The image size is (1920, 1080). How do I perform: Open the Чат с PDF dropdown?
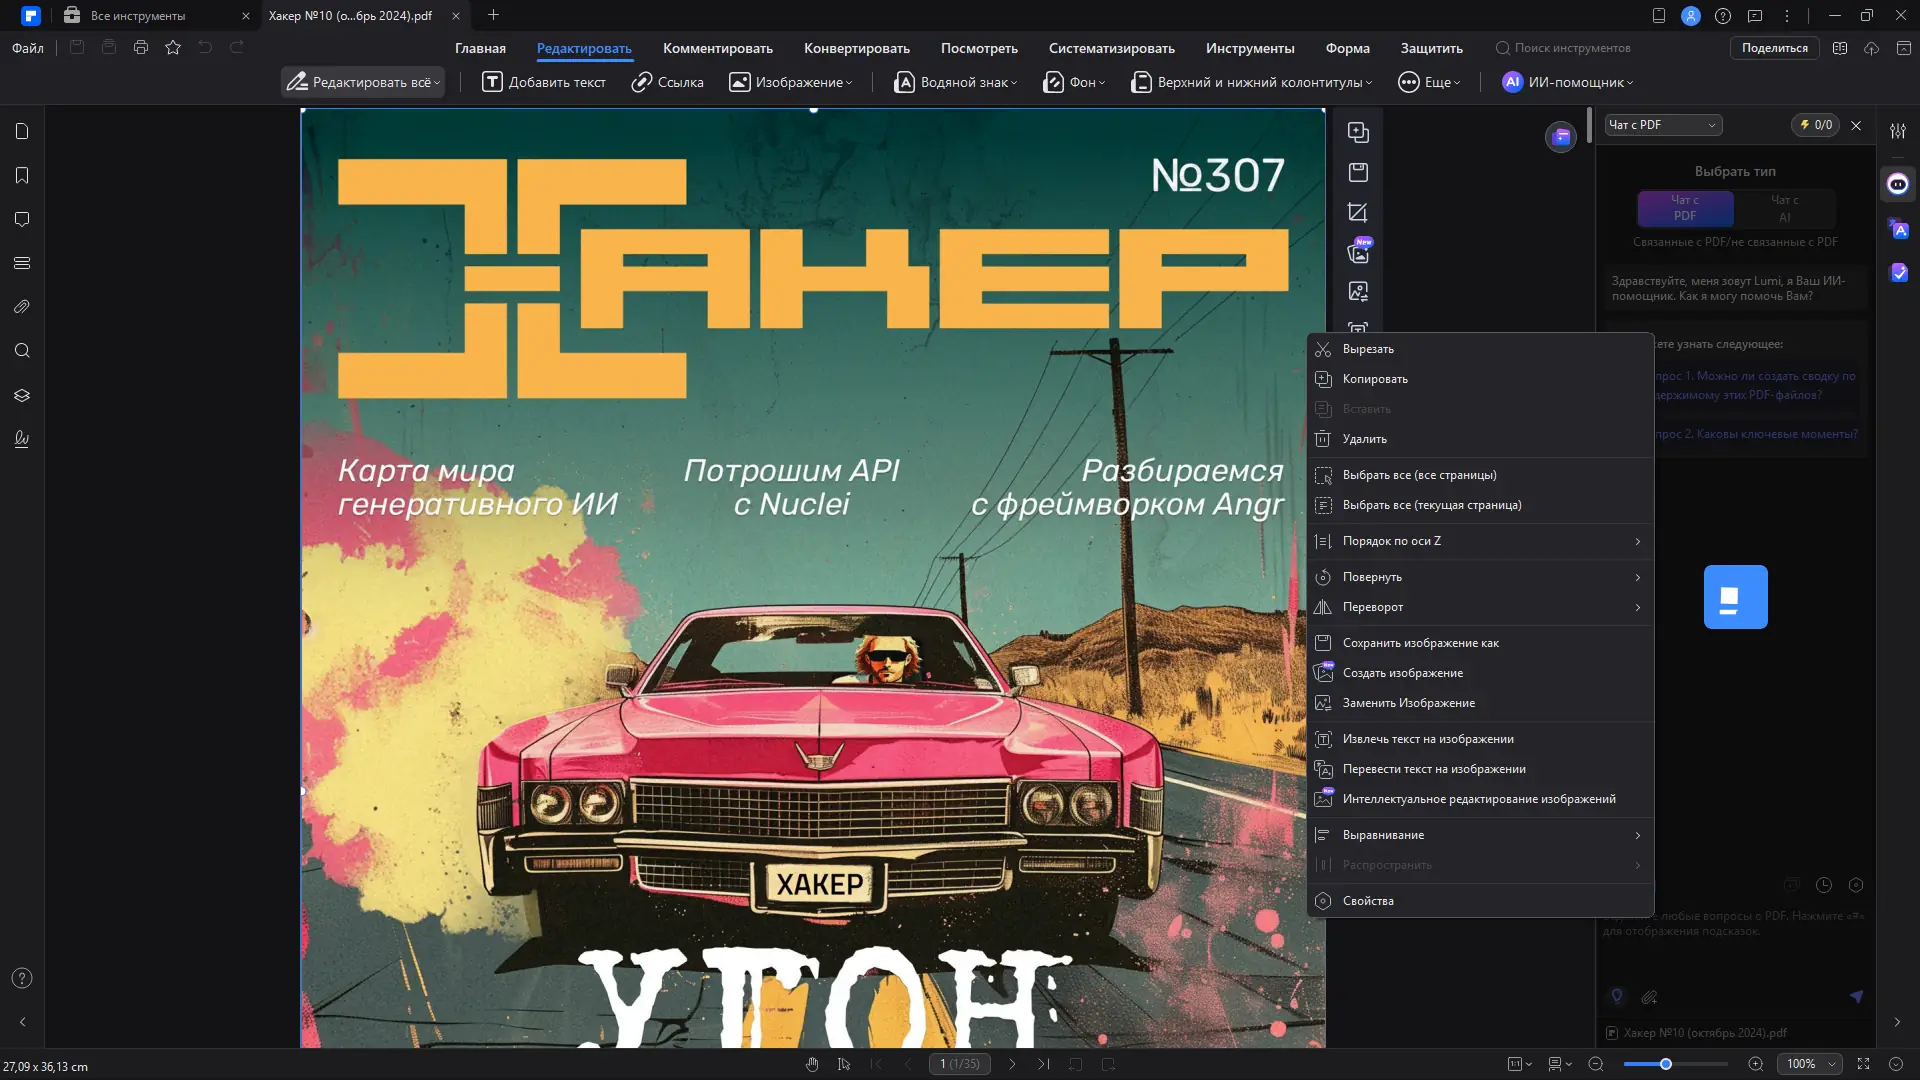(1662, 125)
